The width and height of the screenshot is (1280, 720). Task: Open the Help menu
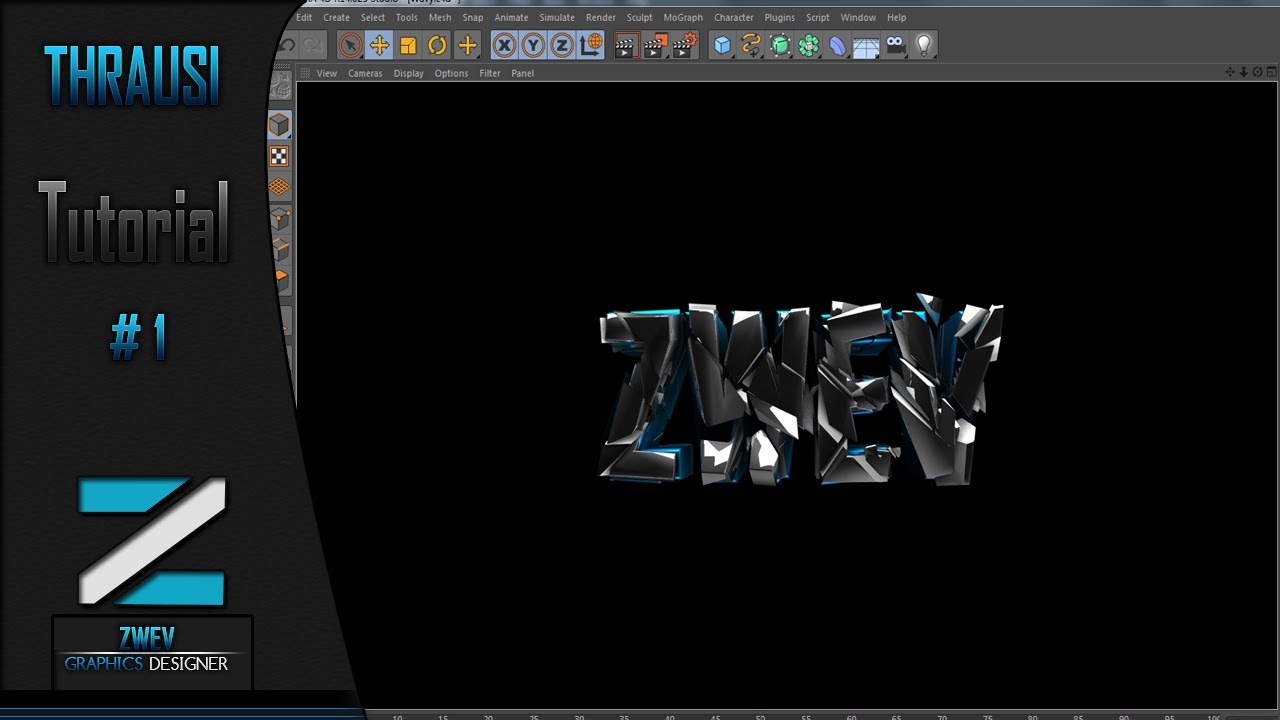[x=897, y=17]
